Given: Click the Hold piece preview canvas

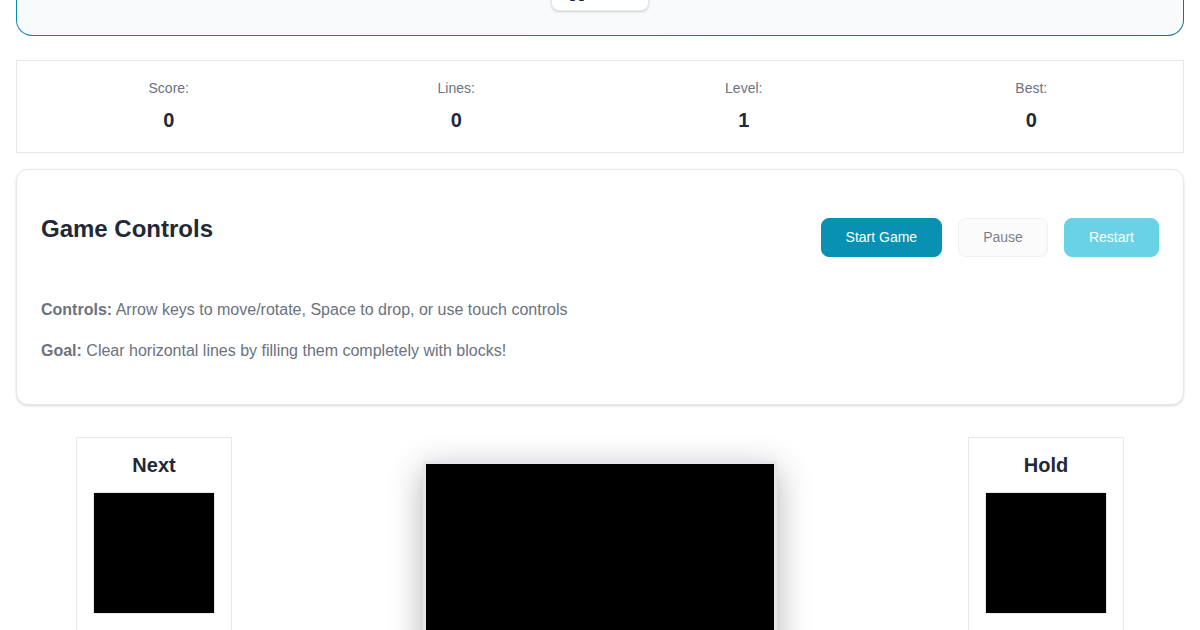Looking at the screenshot, I should pyautogui.click(x=1046, y=553).
